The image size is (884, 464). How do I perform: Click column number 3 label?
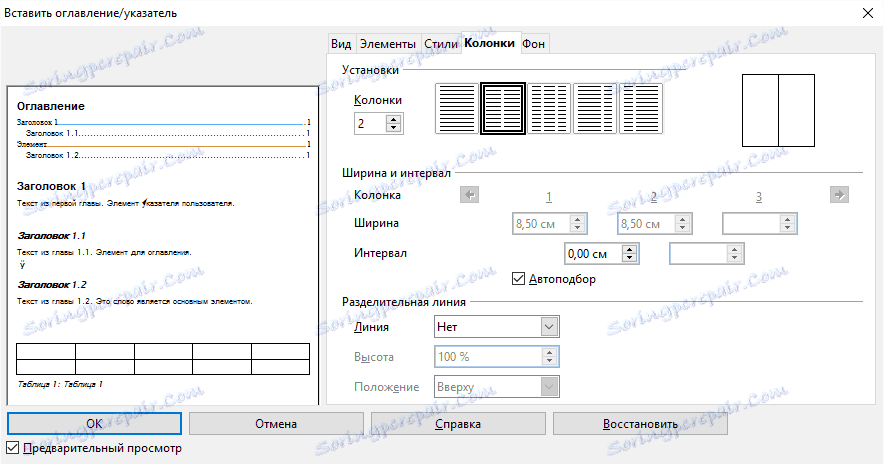click(x=759, y=196)
